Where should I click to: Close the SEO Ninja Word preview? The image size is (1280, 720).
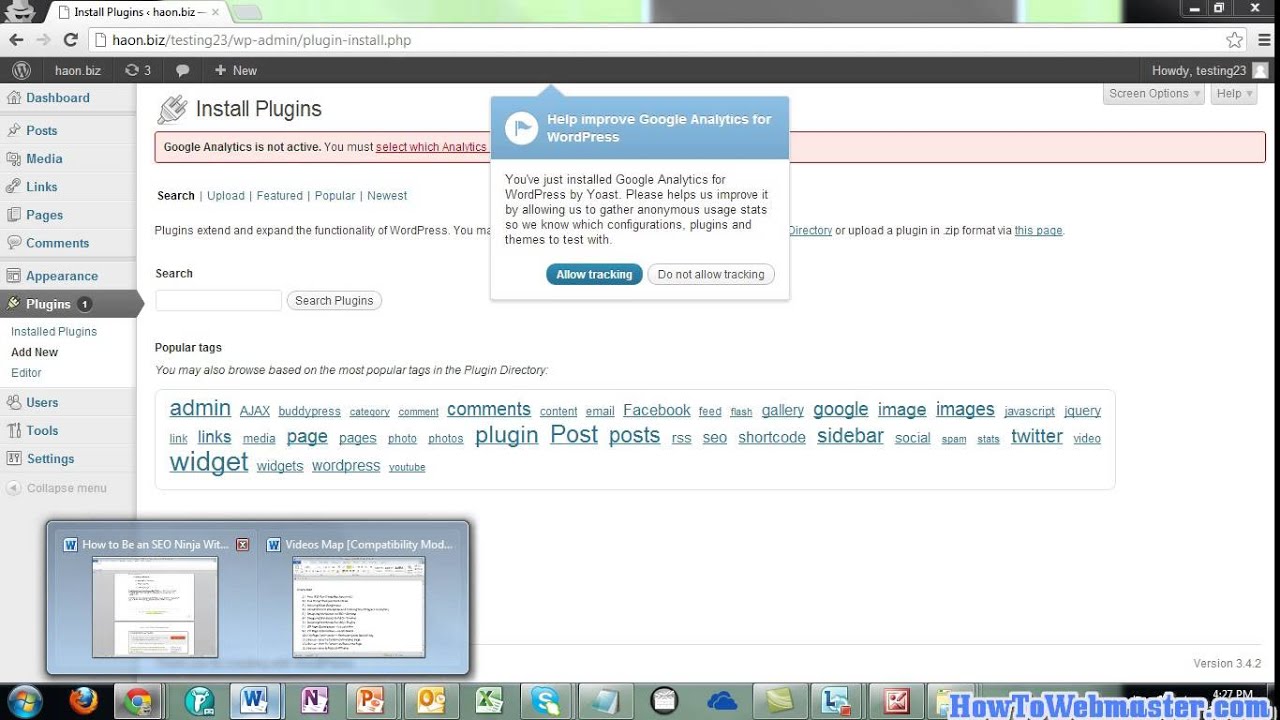tap(243, 545)
